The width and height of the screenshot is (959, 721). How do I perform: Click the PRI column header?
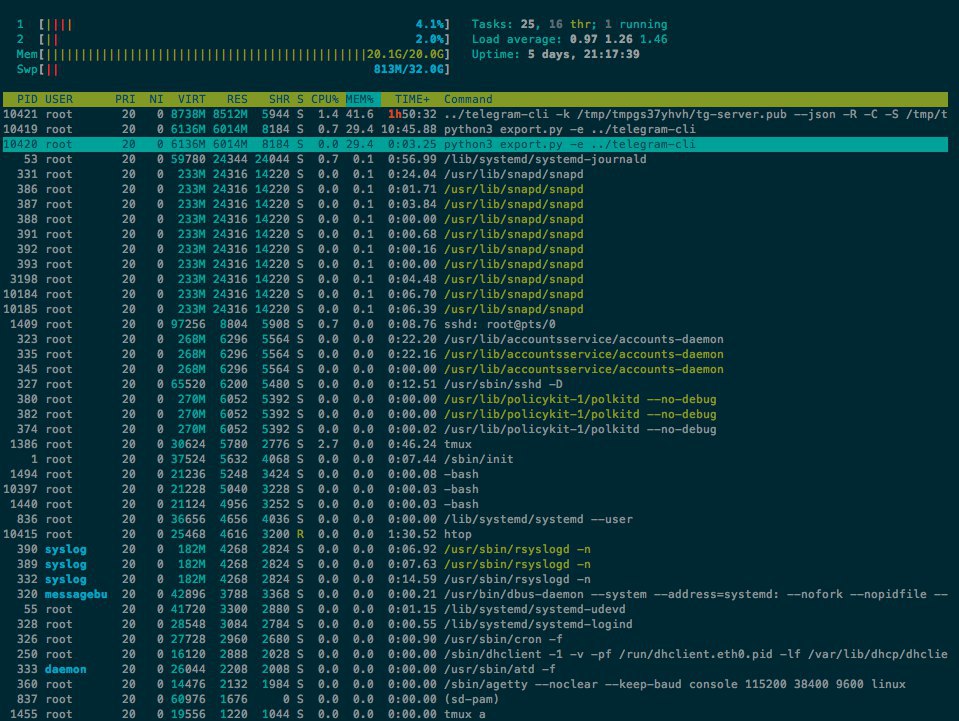(125, 99)
